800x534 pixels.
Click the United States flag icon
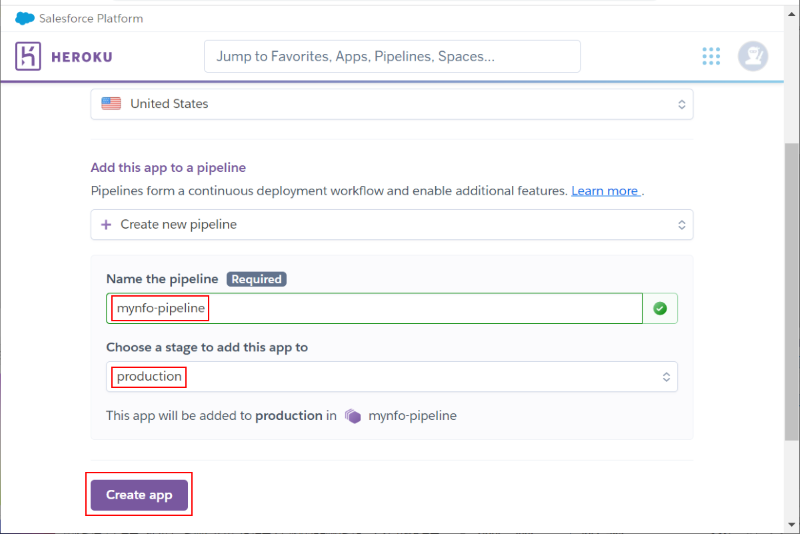111,104
